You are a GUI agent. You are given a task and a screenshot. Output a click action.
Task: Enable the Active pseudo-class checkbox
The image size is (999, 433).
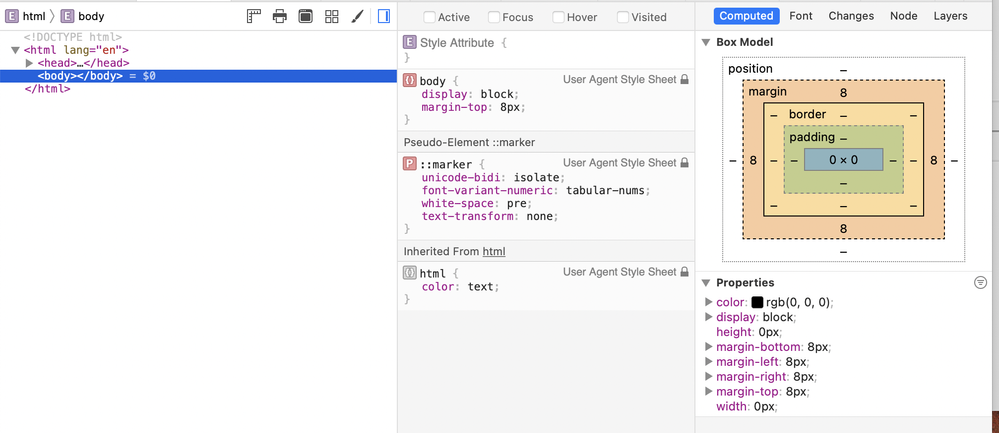[x=430, y=17]
